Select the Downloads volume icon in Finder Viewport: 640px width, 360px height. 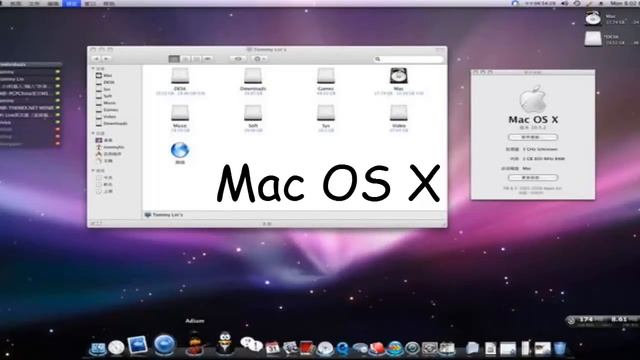[253, 77]
